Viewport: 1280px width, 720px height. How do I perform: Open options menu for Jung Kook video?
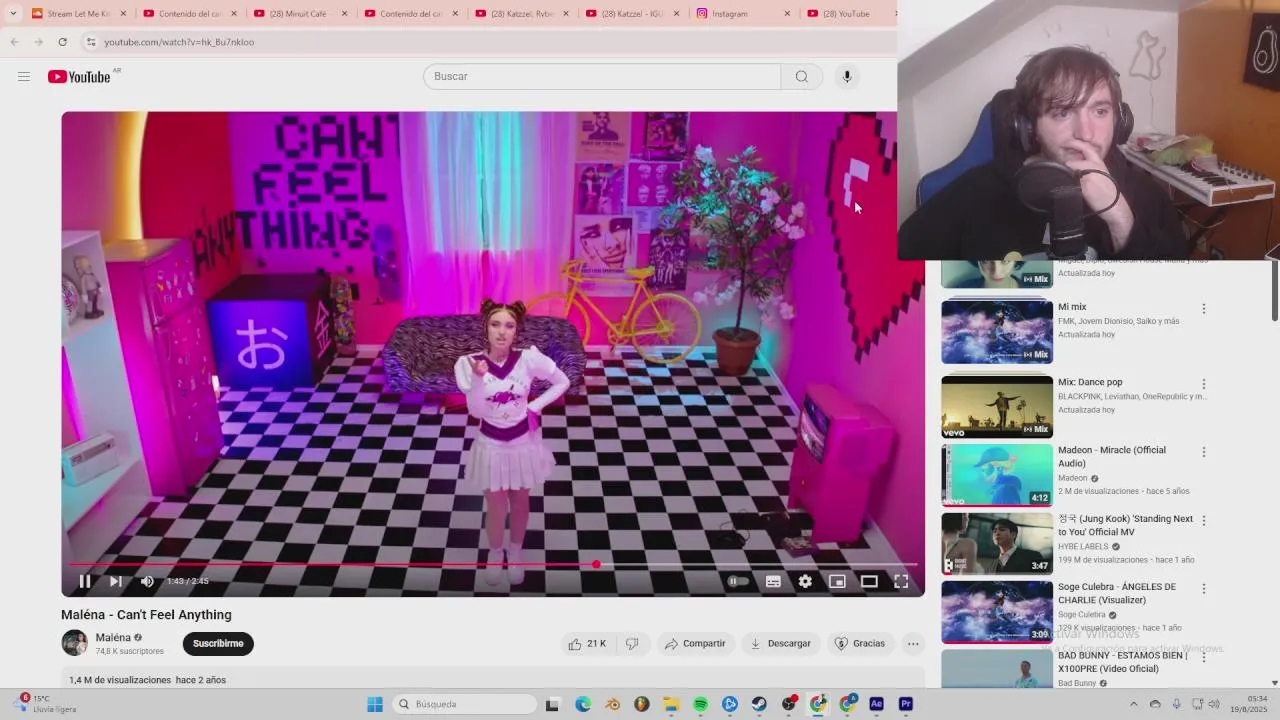coord(1204,520)
